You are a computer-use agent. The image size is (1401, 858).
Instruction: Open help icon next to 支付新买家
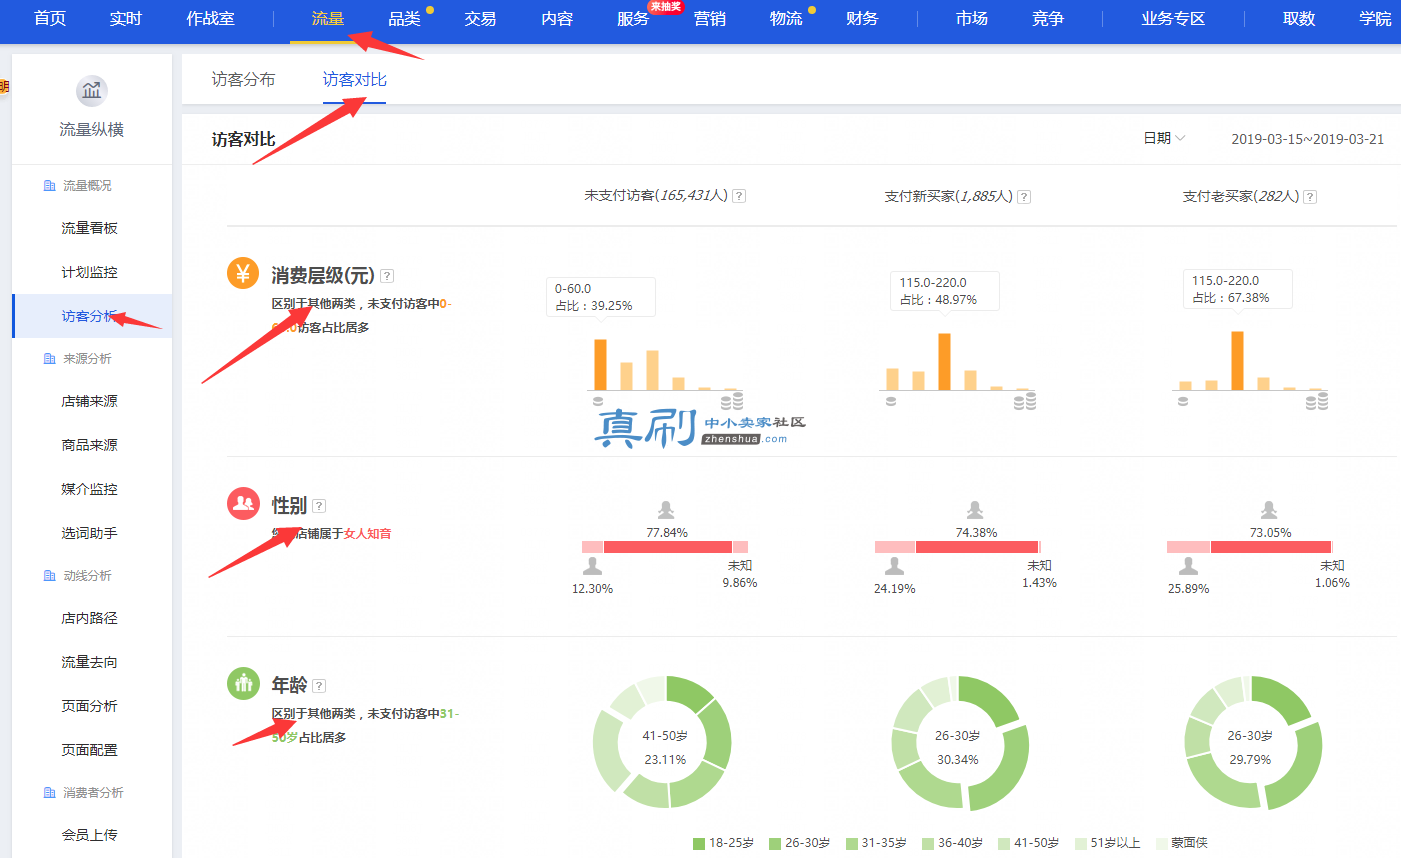pyautogui.click(x=1024, y=197)
